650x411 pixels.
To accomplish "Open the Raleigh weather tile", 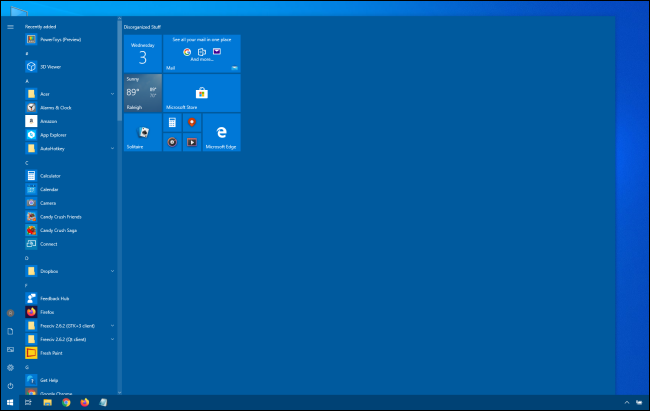I will [x=142, y=92].
